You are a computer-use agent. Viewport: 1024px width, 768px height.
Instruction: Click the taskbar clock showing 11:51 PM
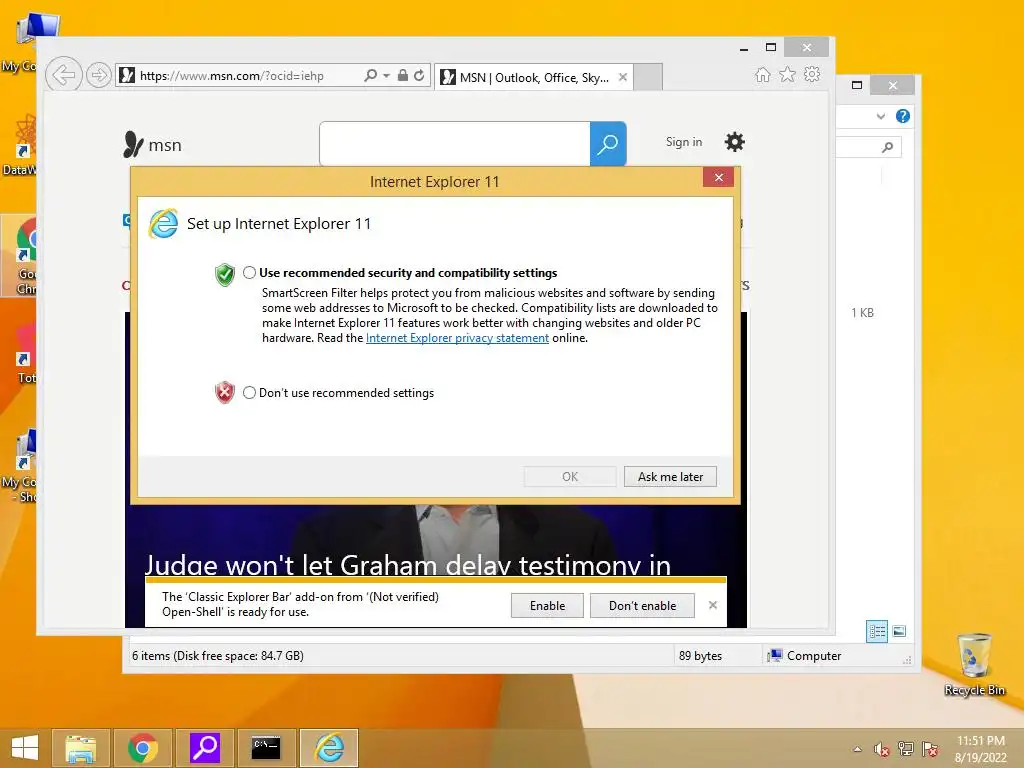tap(980, 749)
